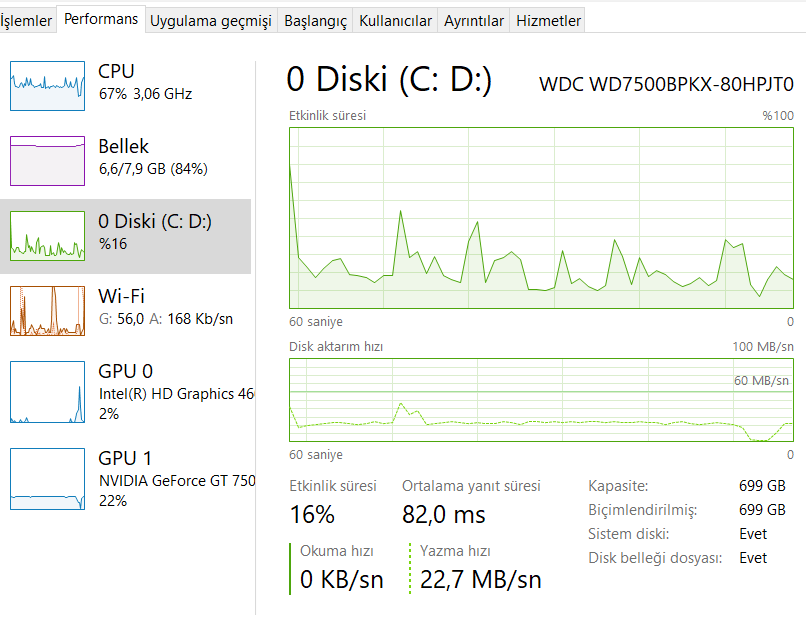Click the CPU usage mini graph thumbnail
This screenshot has width=806, height=619.
click(47, 85)
